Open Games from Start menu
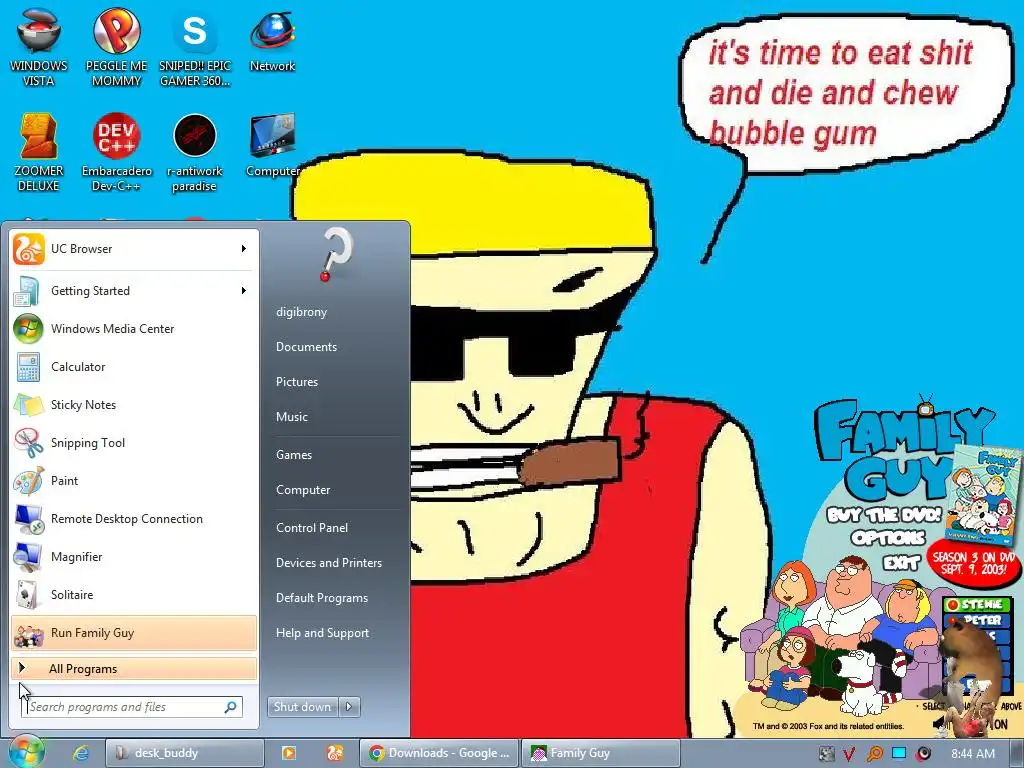 click(x=294, y=455)
